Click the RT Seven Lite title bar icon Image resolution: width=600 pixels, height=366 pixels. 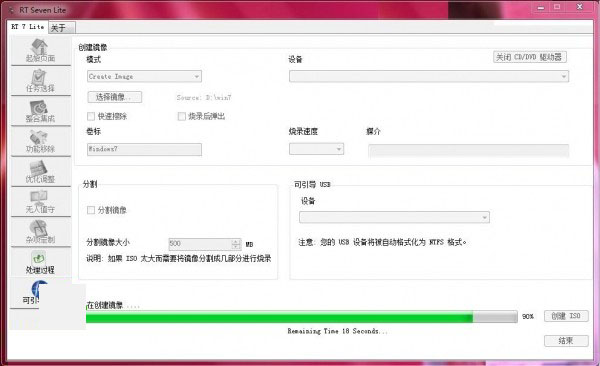tap(11, 10)
